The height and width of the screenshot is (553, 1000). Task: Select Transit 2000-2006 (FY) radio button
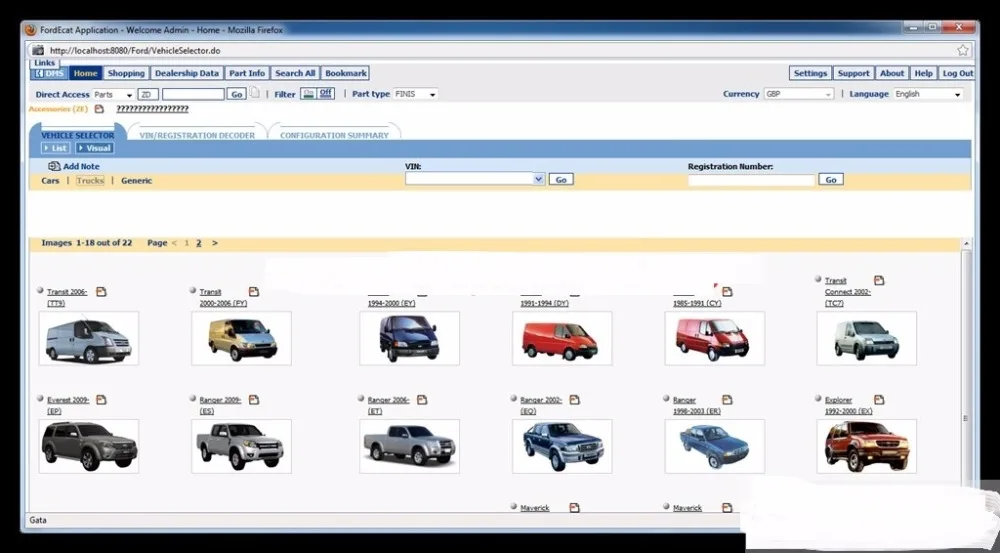click(x=193, y=290)
